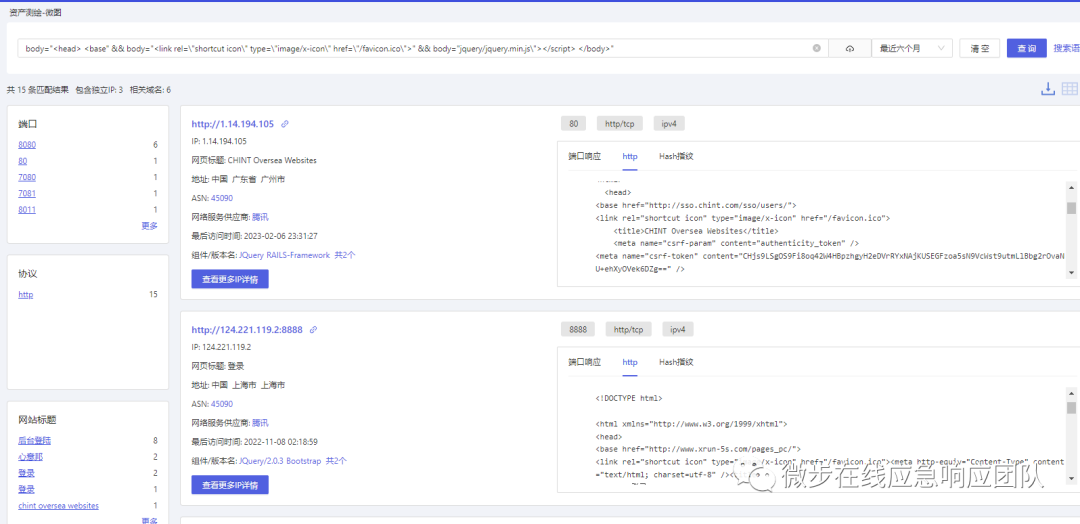The height and width of the screenshot is (524, 1080).
Task: Open result link http://1.14.194.105
Action: [233, 125]
